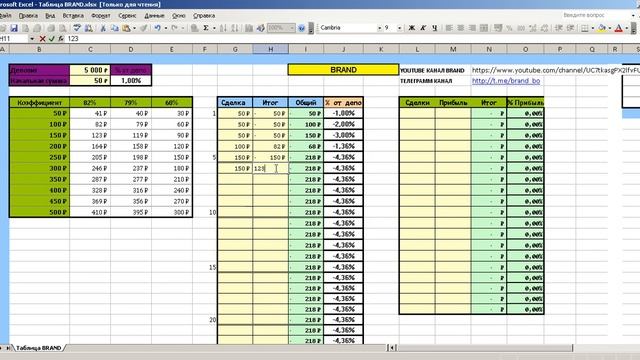Screen dimensions: 640x360
Task: Click the Insert Function fx icon
Action: point(61,39)
